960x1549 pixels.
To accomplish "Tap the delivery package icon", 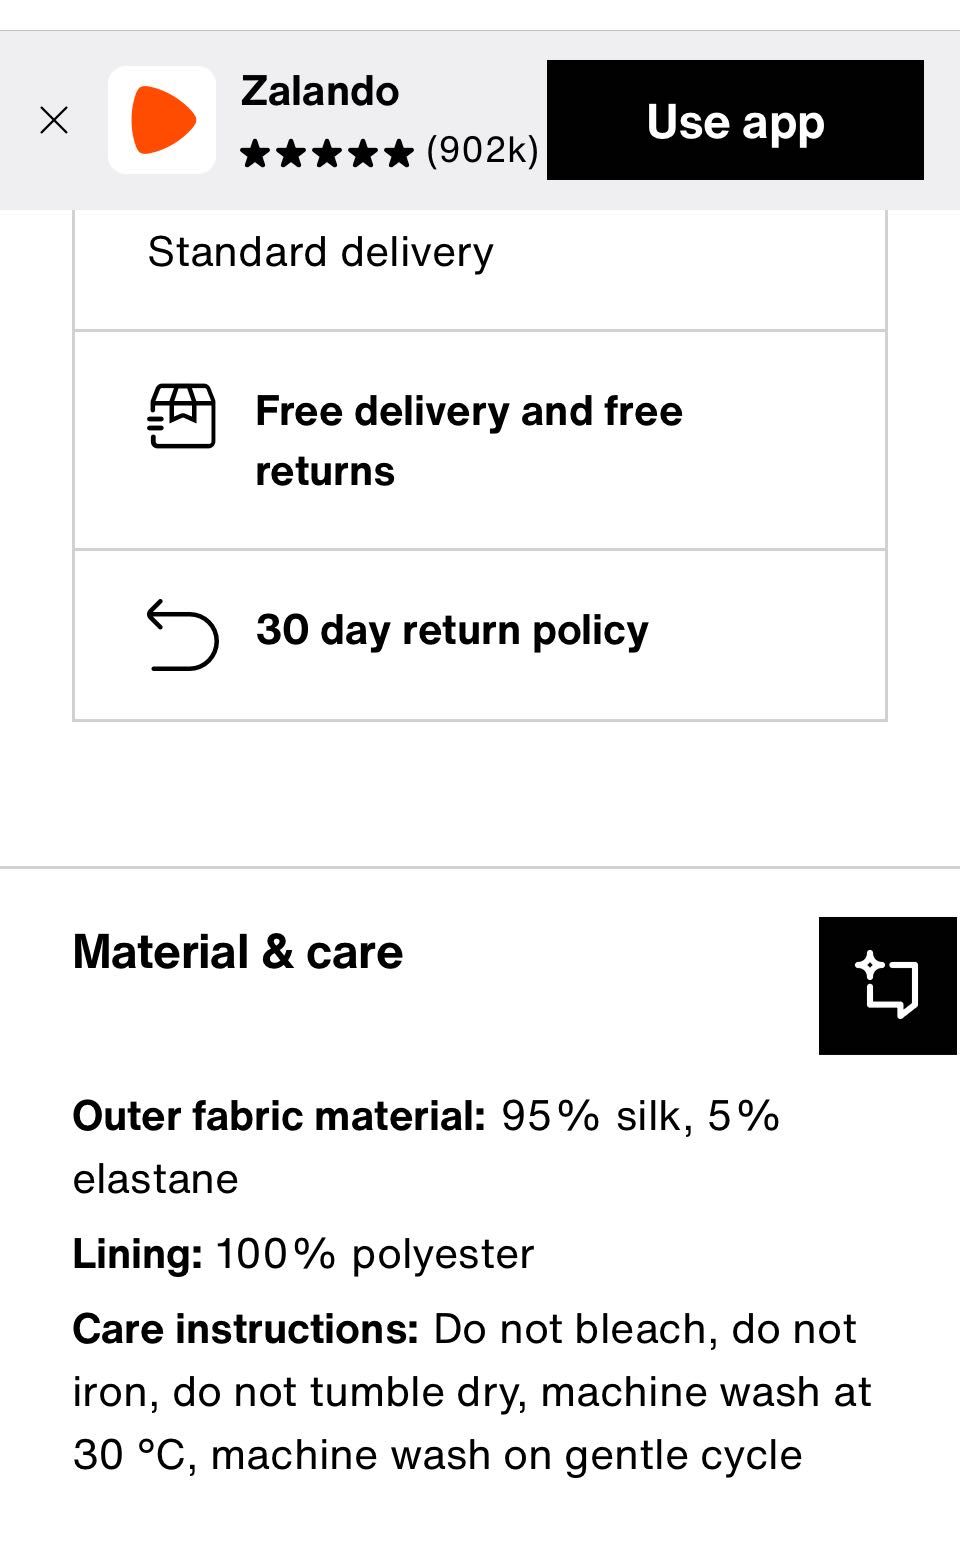I will pos(182,416).
